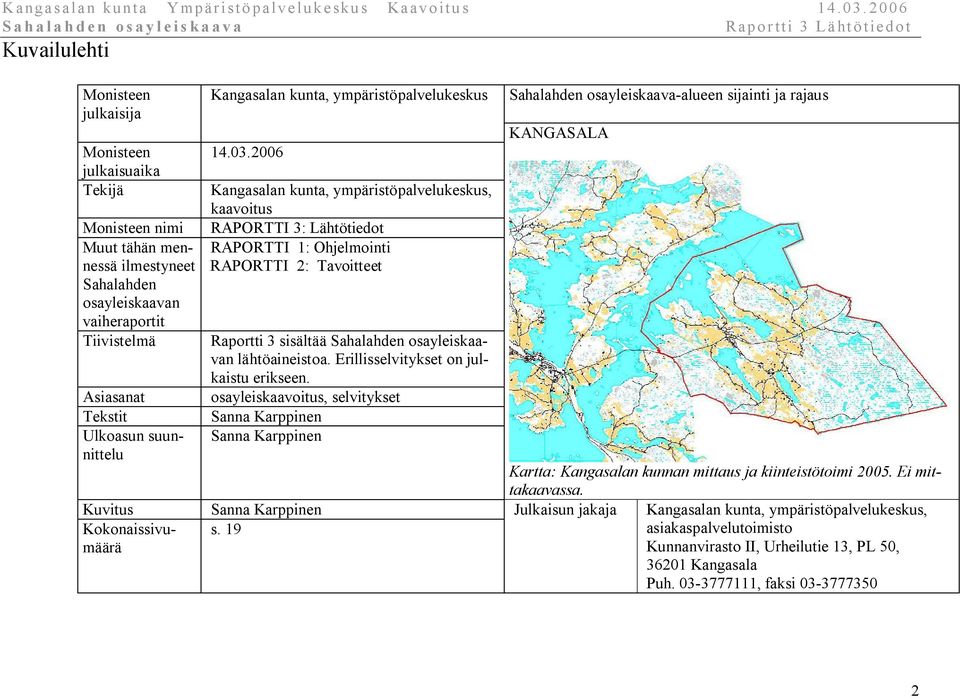Click the cell 'osayleiskaavoitus, selvitykset'
This screenshot has width=960, height=698.
click(x=305, y=397)
